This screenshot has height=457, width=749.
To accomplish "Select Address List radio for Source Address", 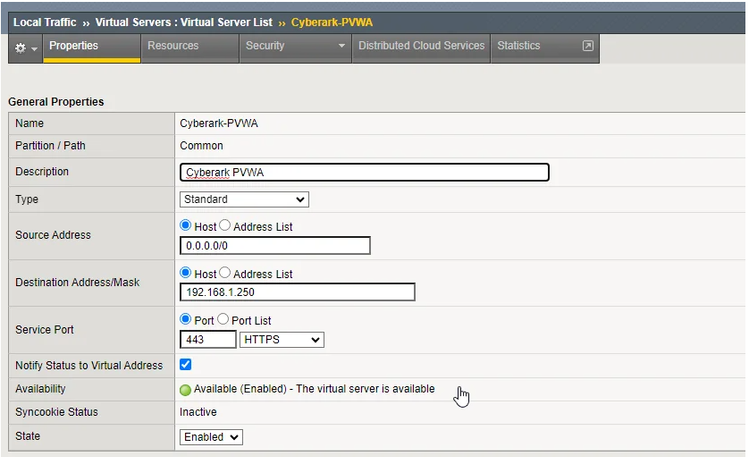I will coord(225,226).
